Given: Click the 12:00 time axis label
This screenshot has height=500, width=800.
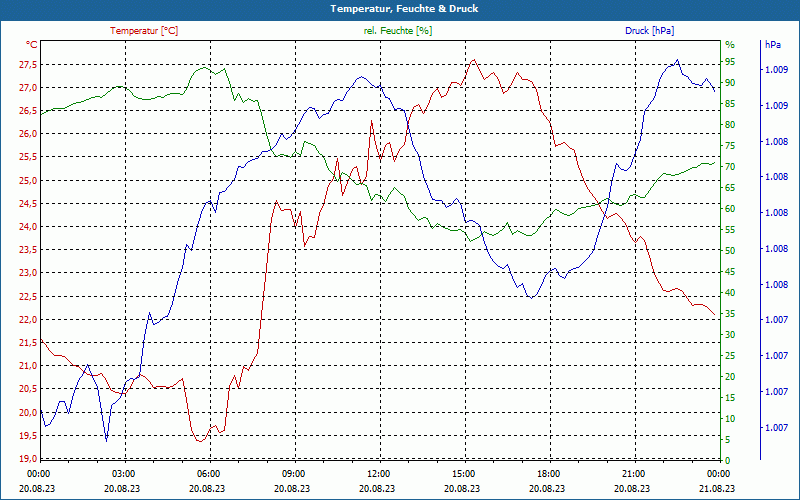Looking at the screenshot, I should 378,473.
